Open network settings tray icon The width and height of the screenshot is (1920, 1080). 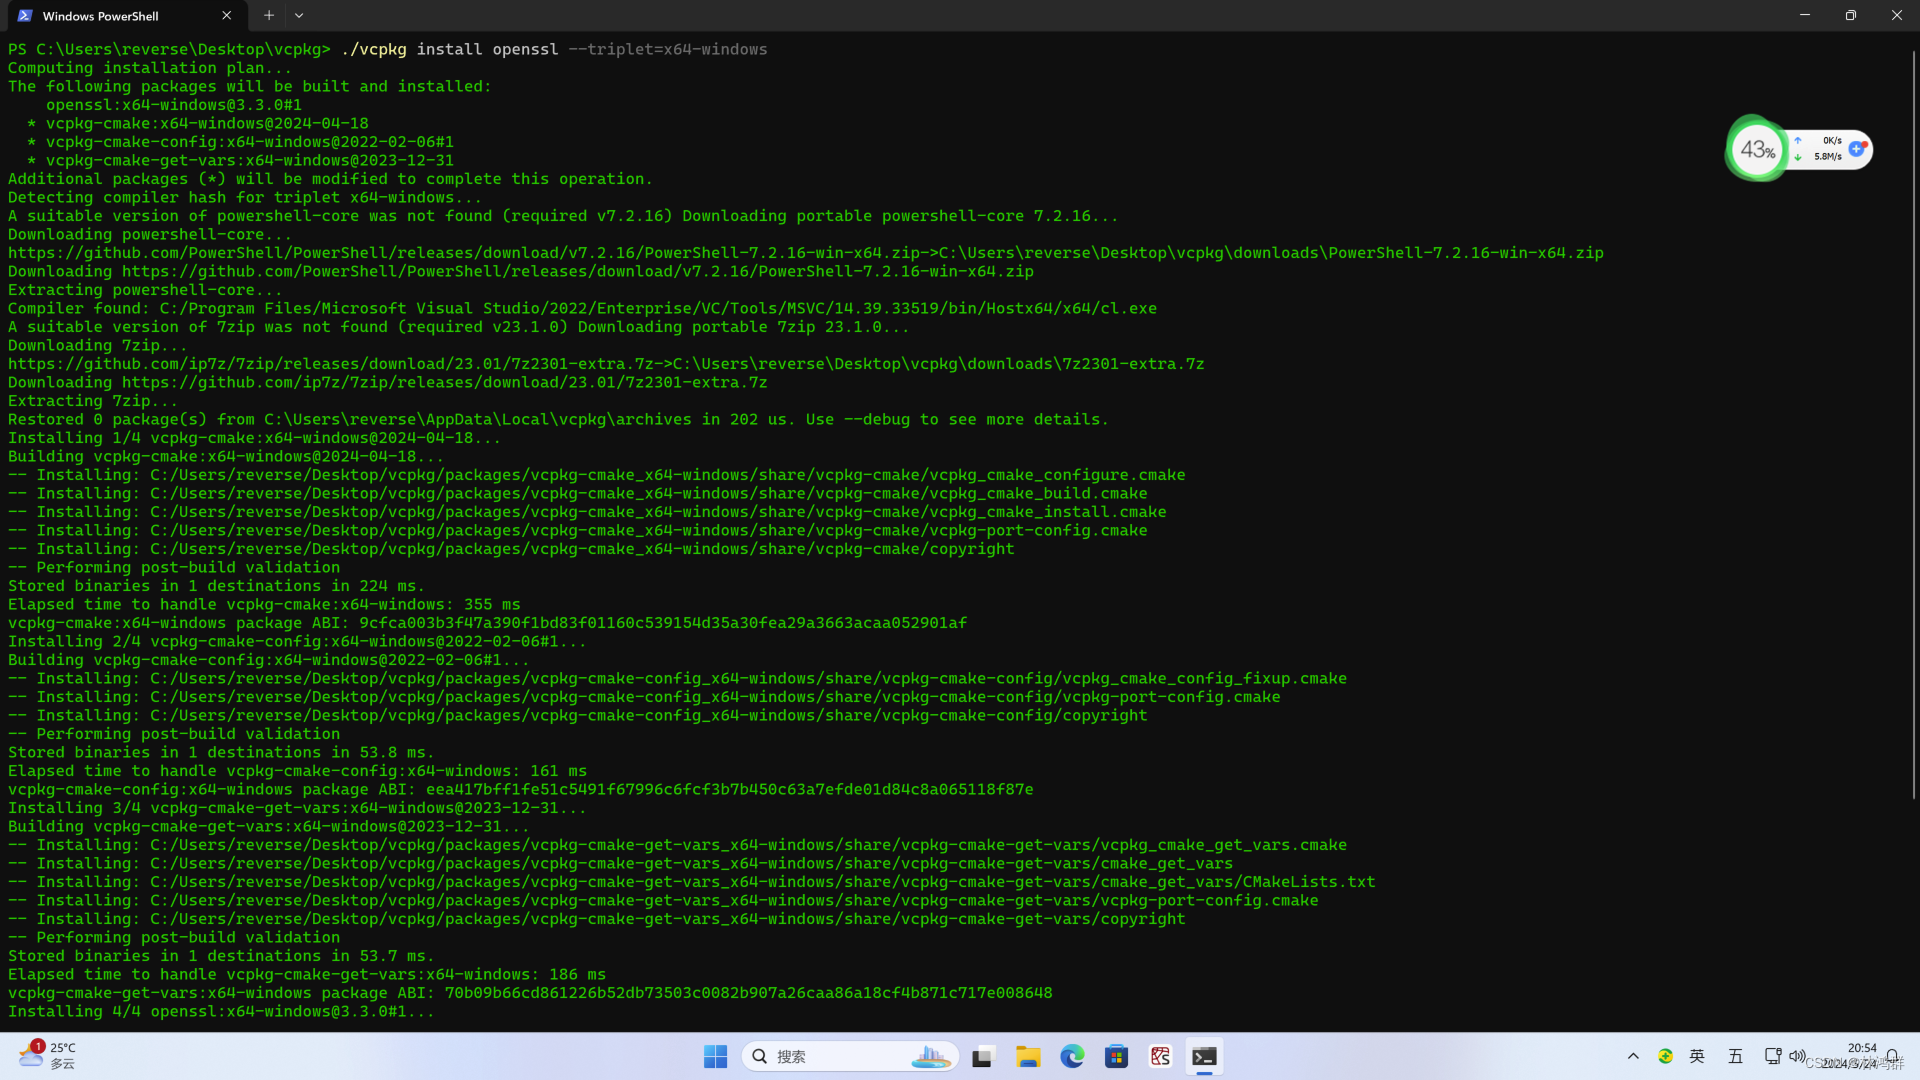point(1772,1057)
